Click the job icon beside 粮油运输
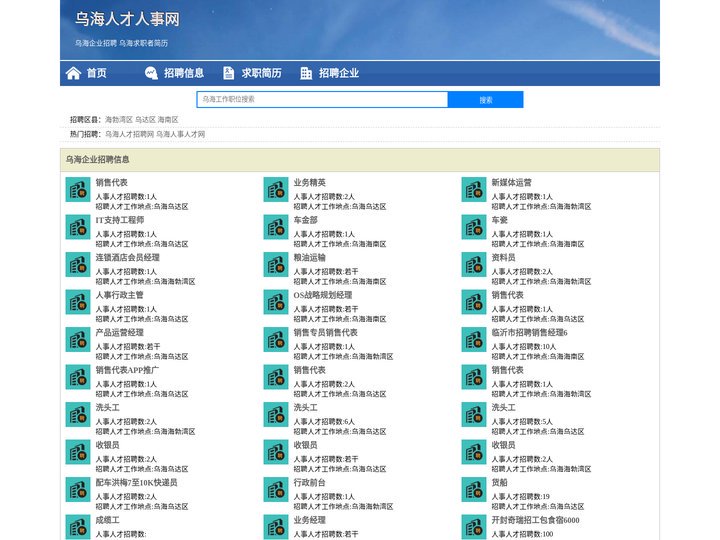The image size is (720, 540). click(276, 264)
